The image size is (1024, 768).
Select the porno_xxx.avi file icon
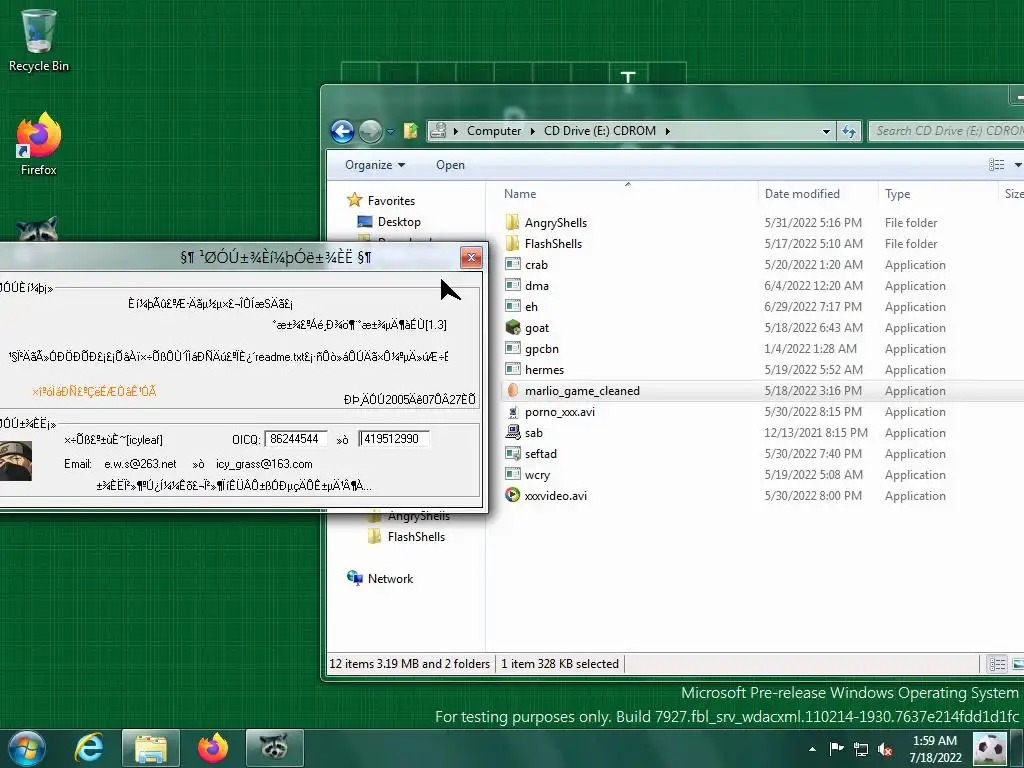(513, 411)
